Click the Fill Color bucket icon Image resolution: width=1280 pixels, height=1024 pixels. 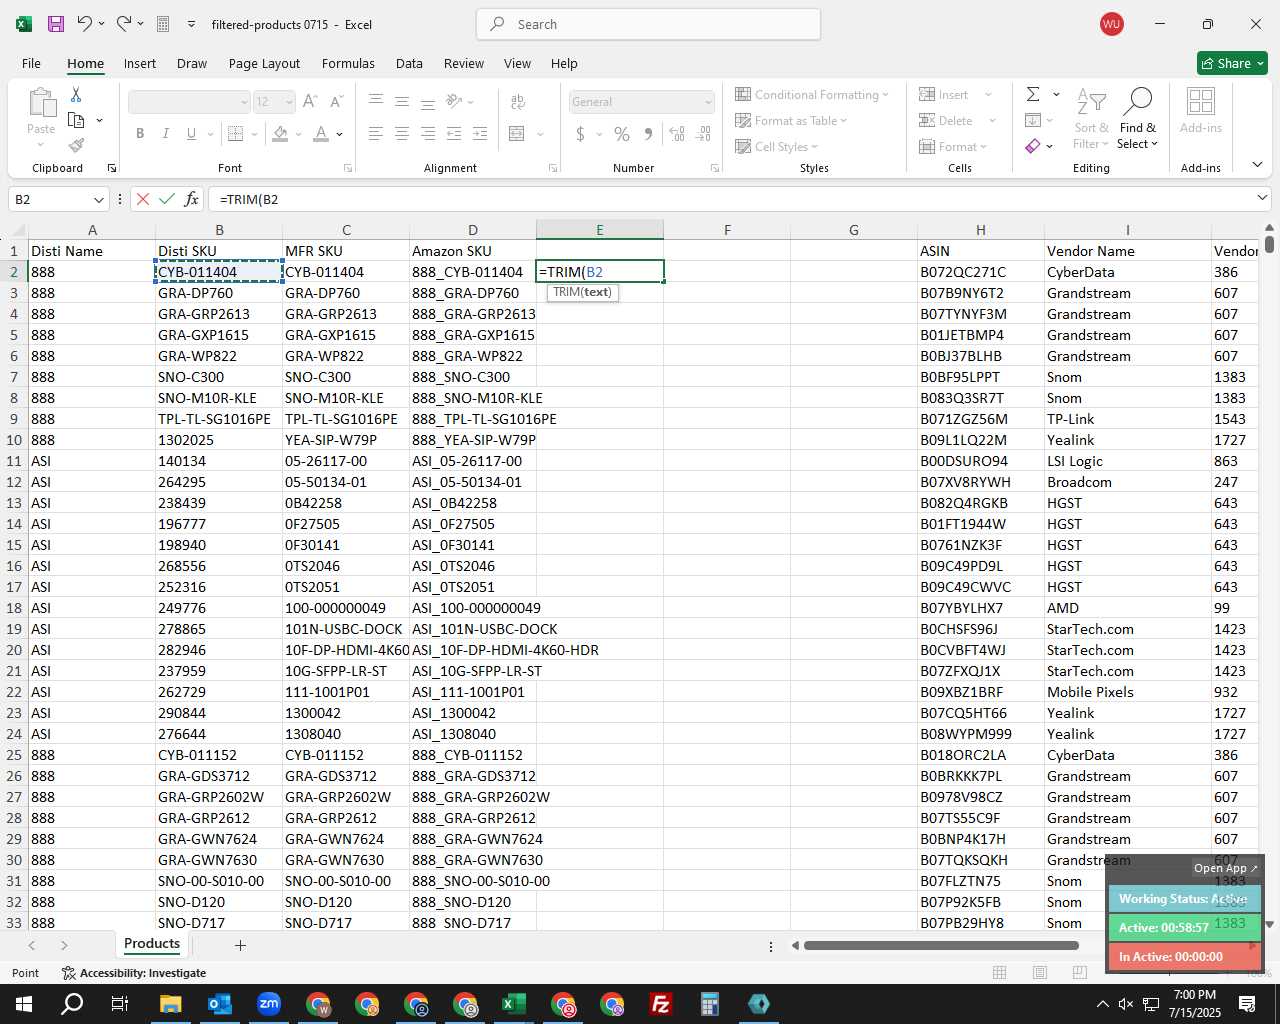281,133
